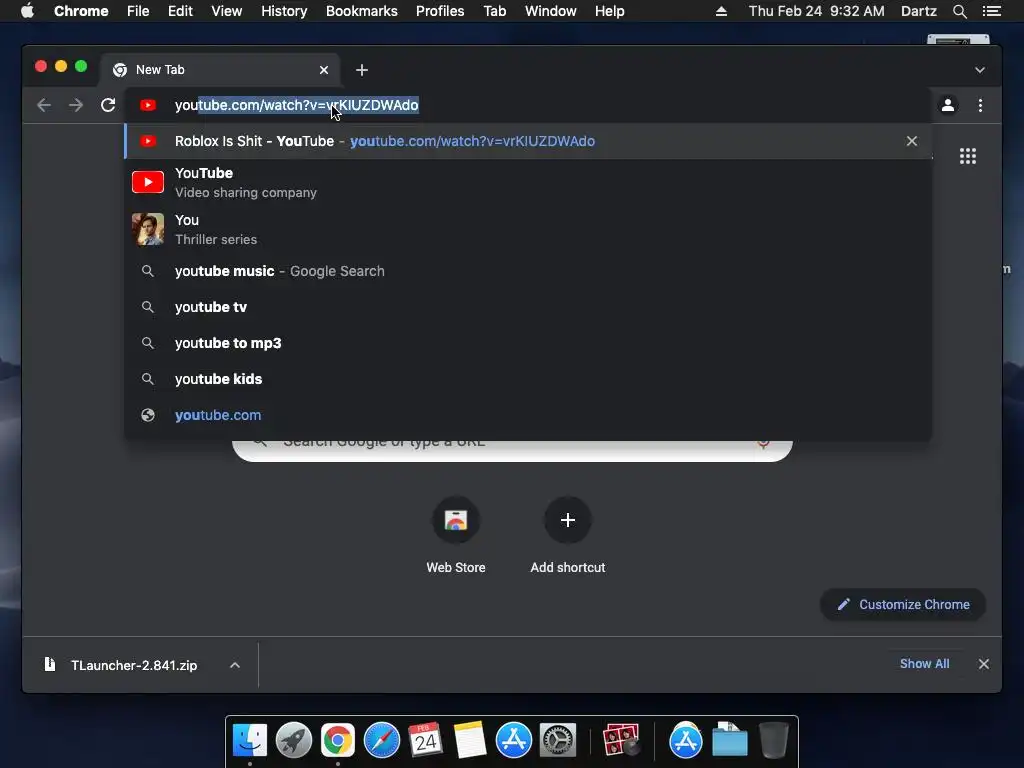Open Chrome's three-dot menu
1024x768 pixels.
pos(980,105)
